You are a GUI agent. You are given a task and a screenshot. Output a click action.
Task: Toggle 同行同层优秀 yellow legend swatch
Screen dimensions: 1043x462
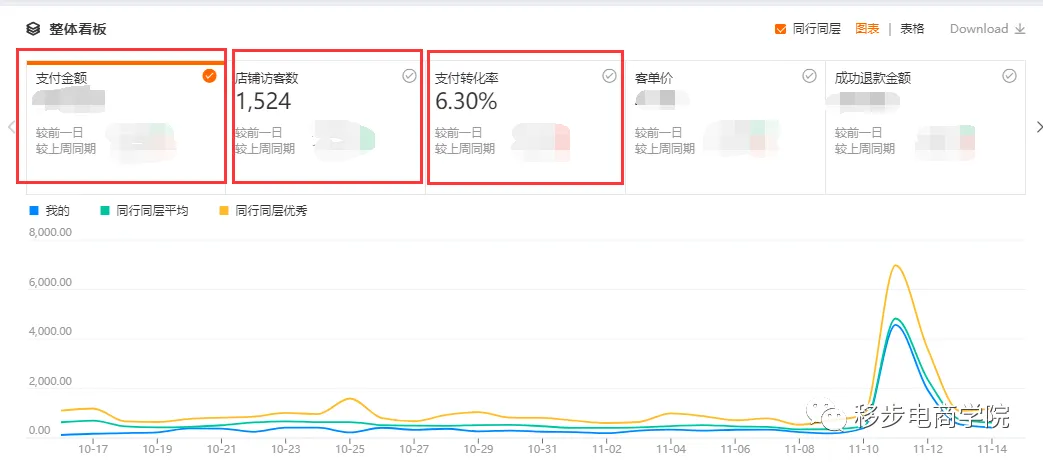tap(224, 211)
